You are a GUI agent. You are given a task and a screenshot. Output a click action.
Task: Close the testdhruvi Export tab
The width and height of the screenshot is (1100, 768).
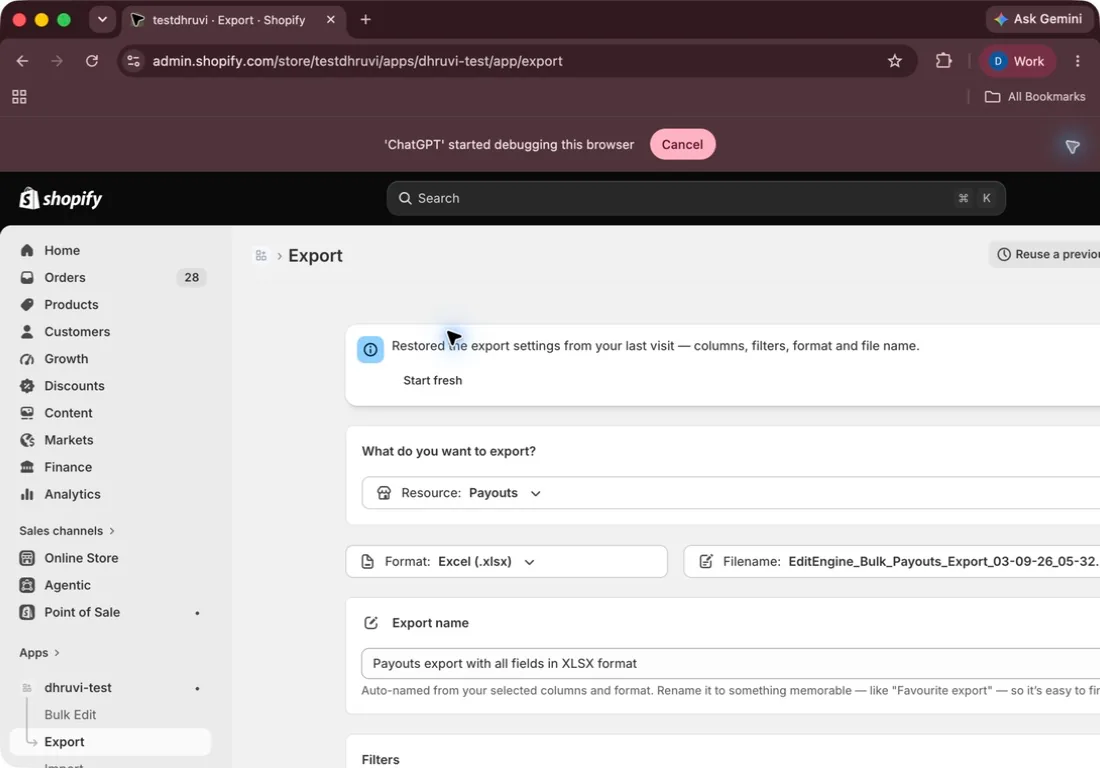coord(330,20)
